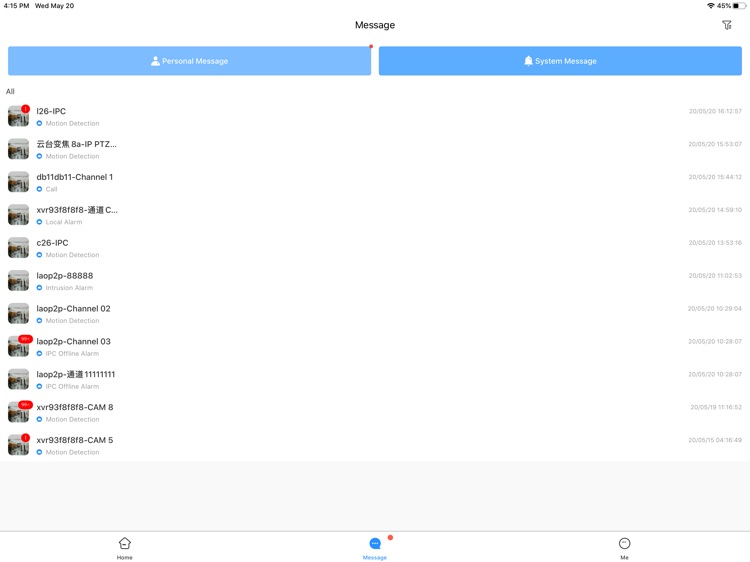Tap the unread badge on xvr93f8f8f8-CAM 5
Image resolution: width=750 pixels, height=562 pixels.
[25, 438]
